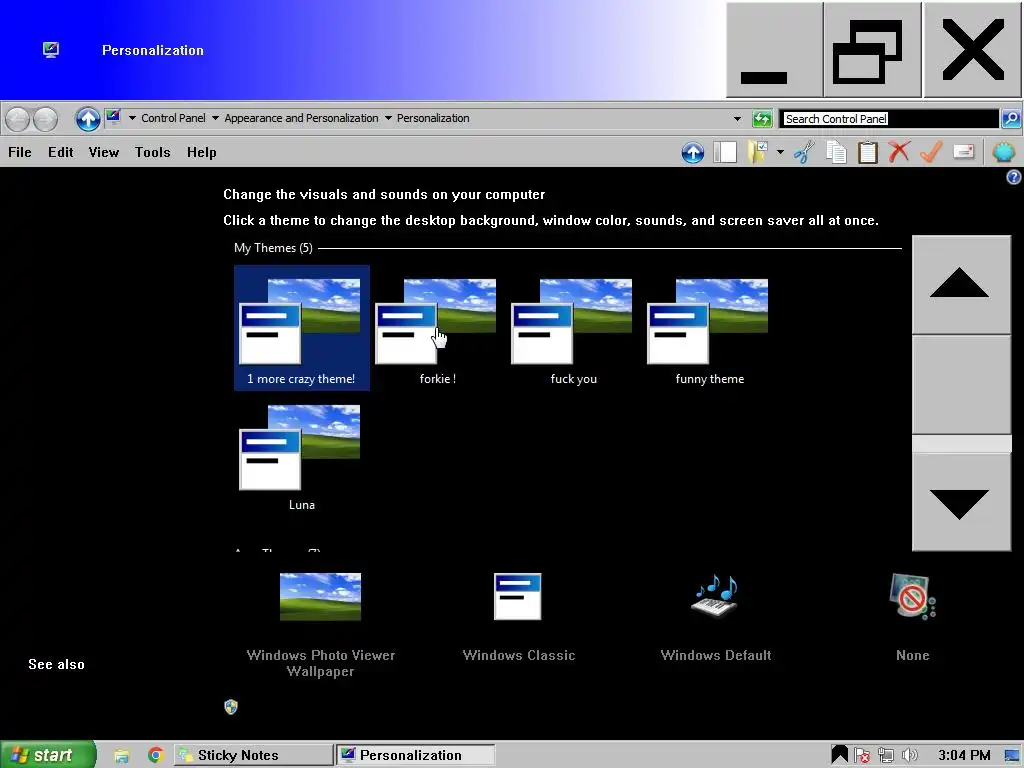Open the Help menu
Screen dimensions: 1024x768
(201, 152)
